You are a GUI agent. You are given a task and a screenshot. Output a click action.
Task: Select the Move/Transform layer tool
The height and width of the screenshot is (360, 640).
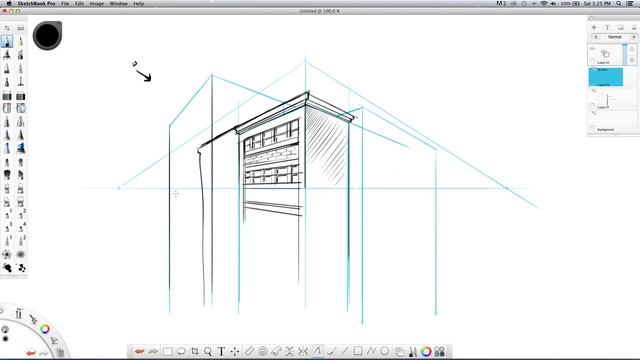(x=235, y=351)
